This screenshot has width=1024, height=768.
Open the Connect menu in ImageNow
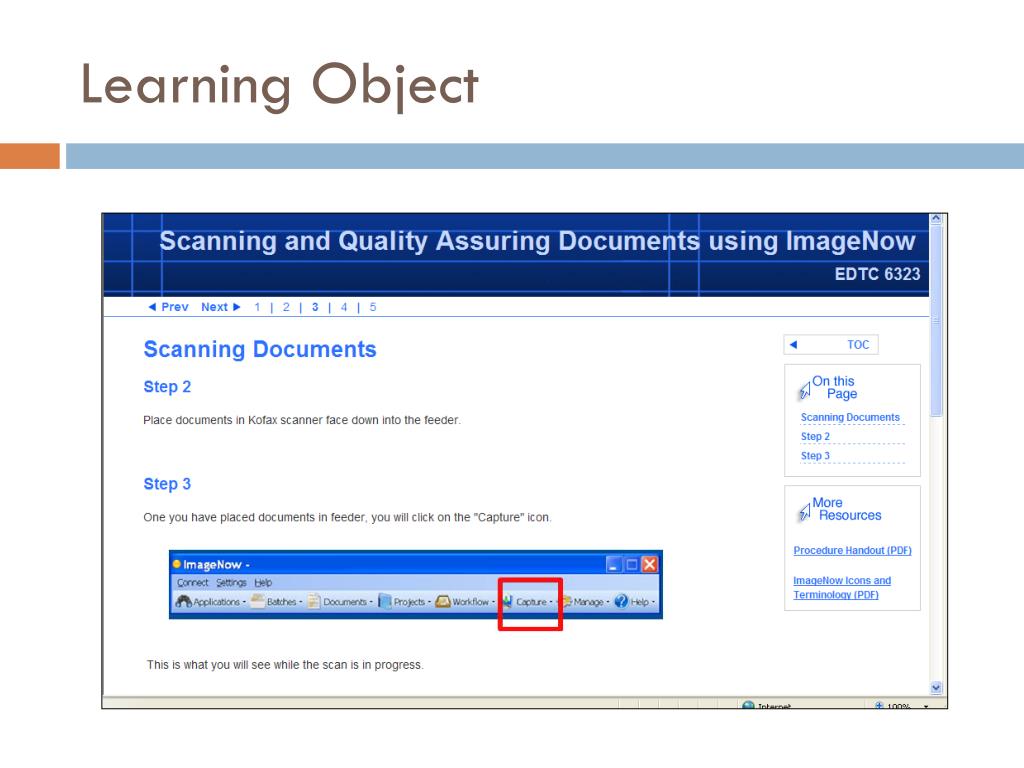pyautogui.click(x=192, y=583)
